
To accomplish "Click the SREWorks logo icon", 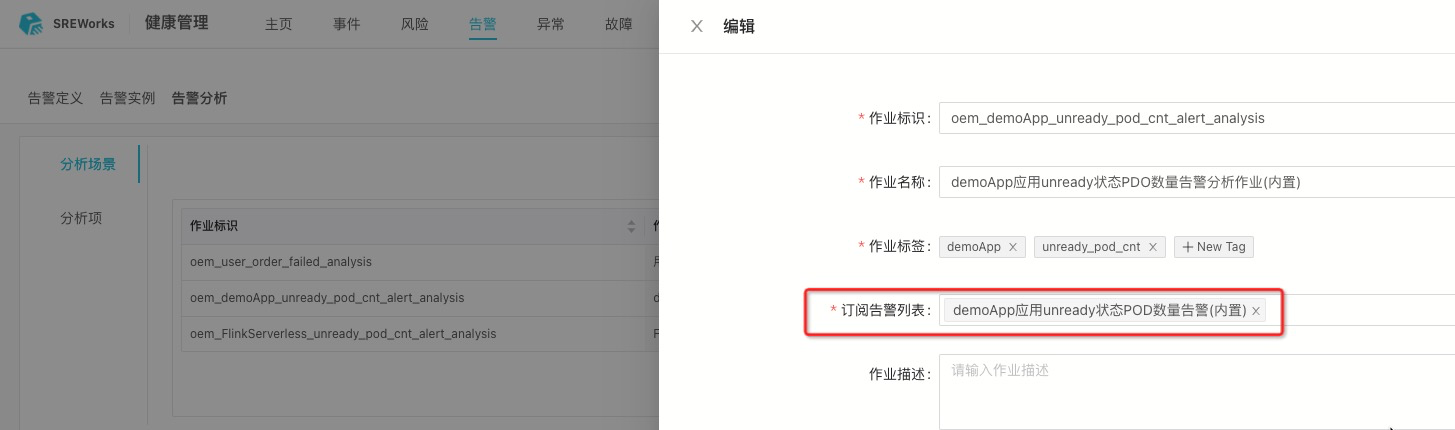I will [32, 25].
